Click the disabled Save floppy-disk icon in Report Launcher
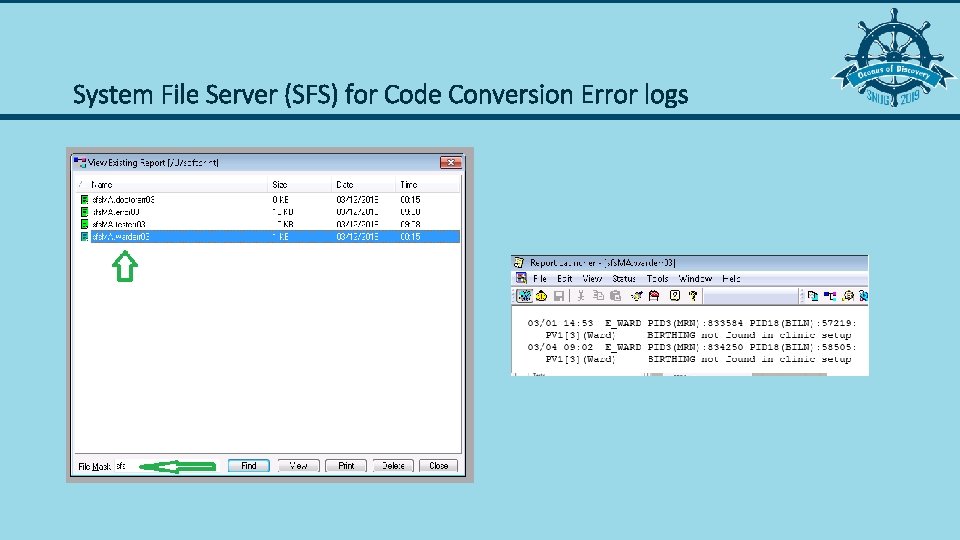 (x=558, y=296)
